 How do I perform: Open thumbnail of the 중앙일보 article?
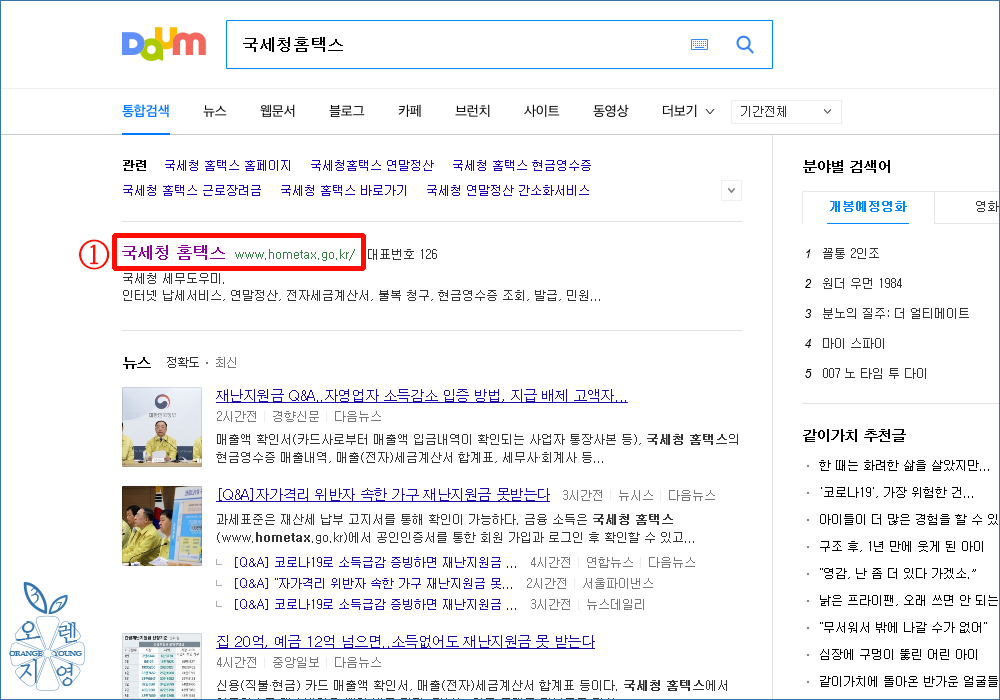(x=162, y=666)
